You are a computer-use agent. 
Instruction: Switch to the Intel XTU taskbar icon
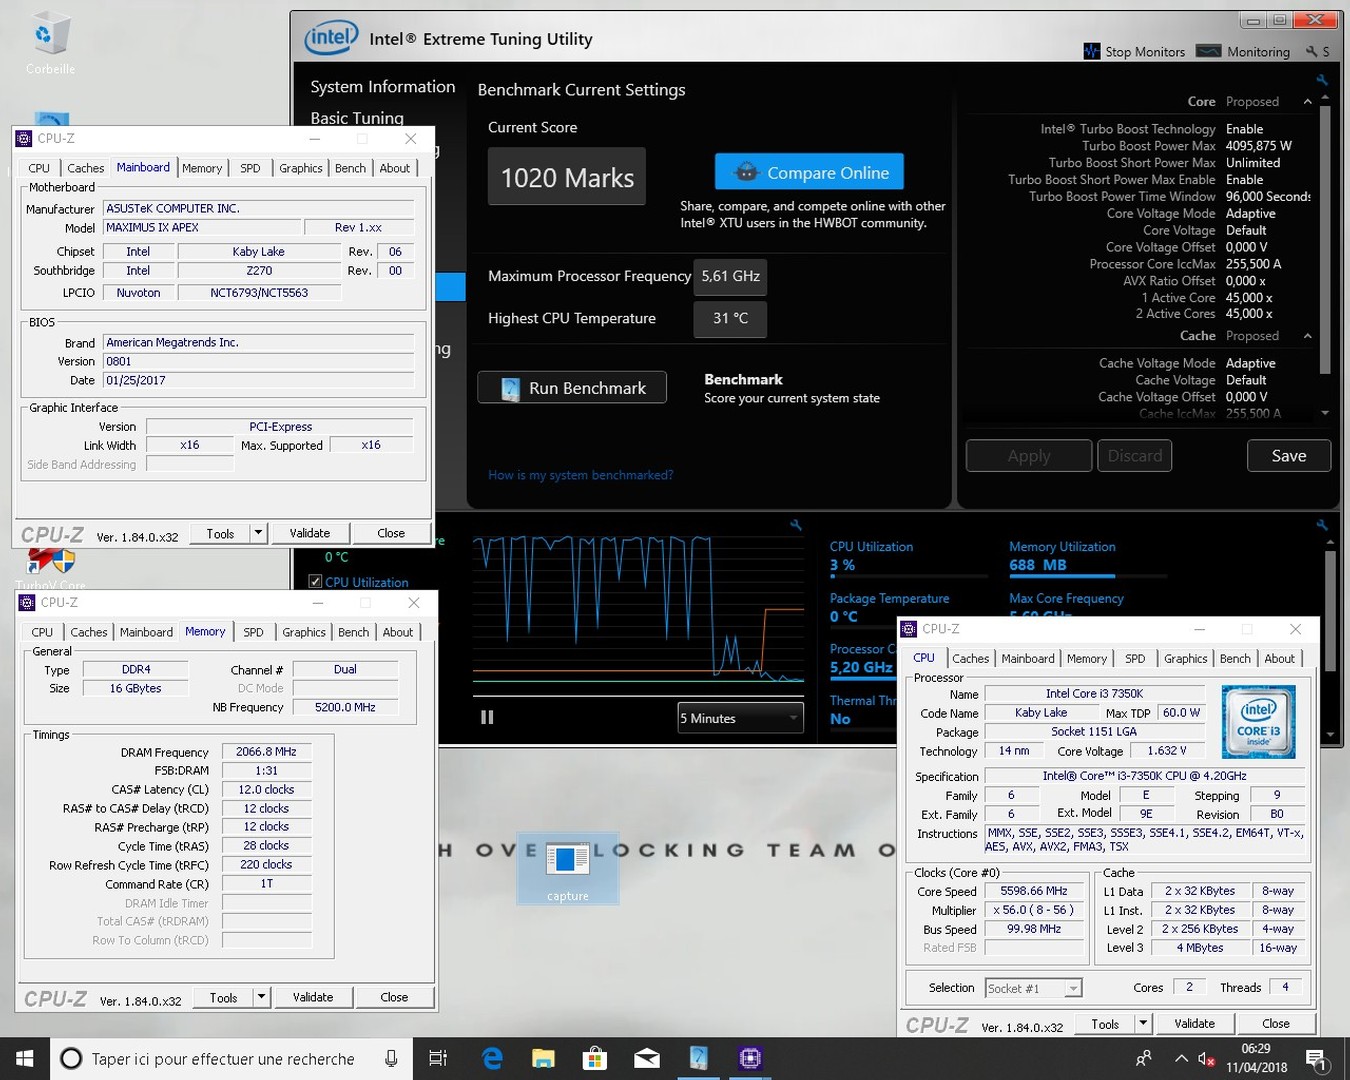(699, 1058)
